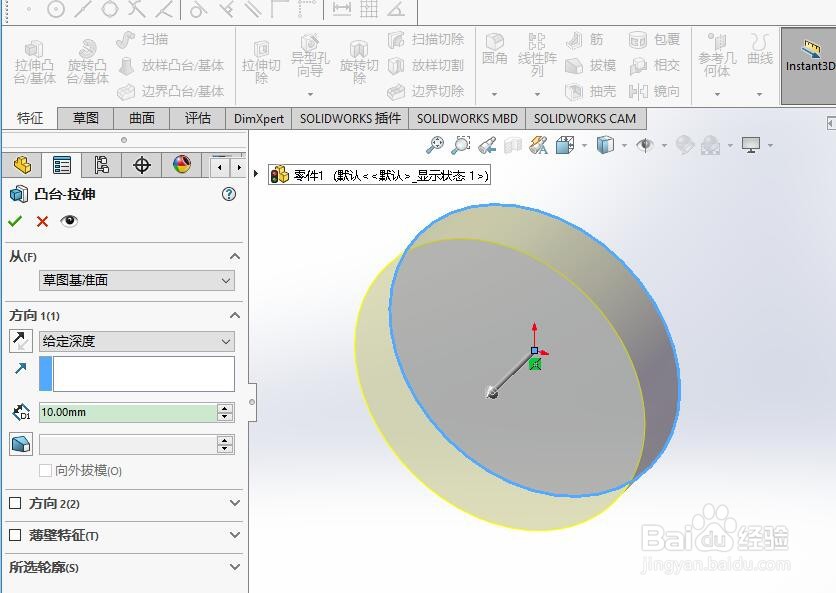
Task: Select the Wrap (包覆) tool
Action: click(x=654, y=39)
